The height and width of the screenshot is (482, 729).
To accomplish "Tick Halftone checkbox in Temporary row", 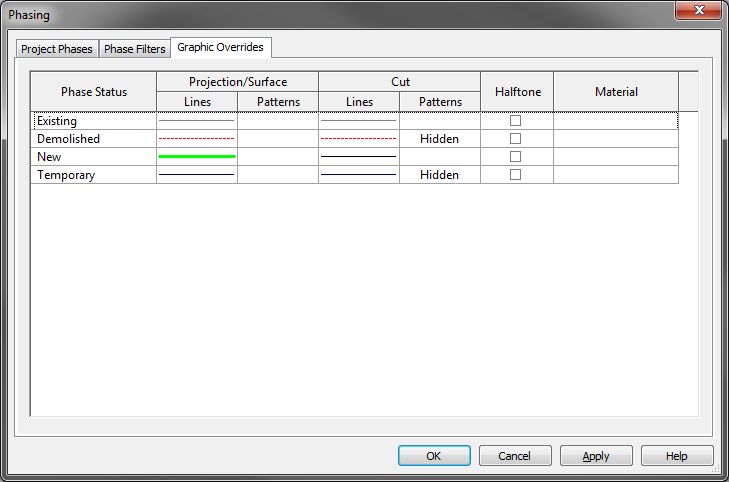I will [x=515, y=175].
